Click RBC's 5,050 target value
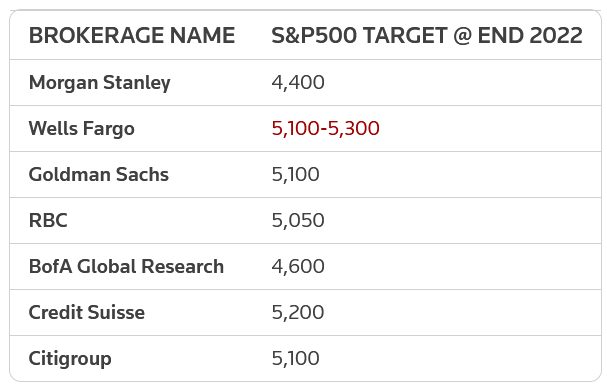This screenshot has height=387, width=607. 298,220
